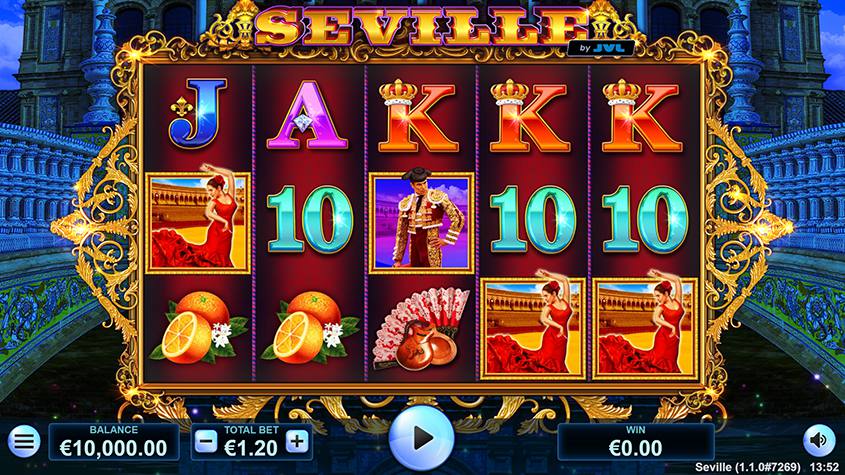Click the flamenco dancer on fifth reel
Screen dimensions: 845x475
645,327
